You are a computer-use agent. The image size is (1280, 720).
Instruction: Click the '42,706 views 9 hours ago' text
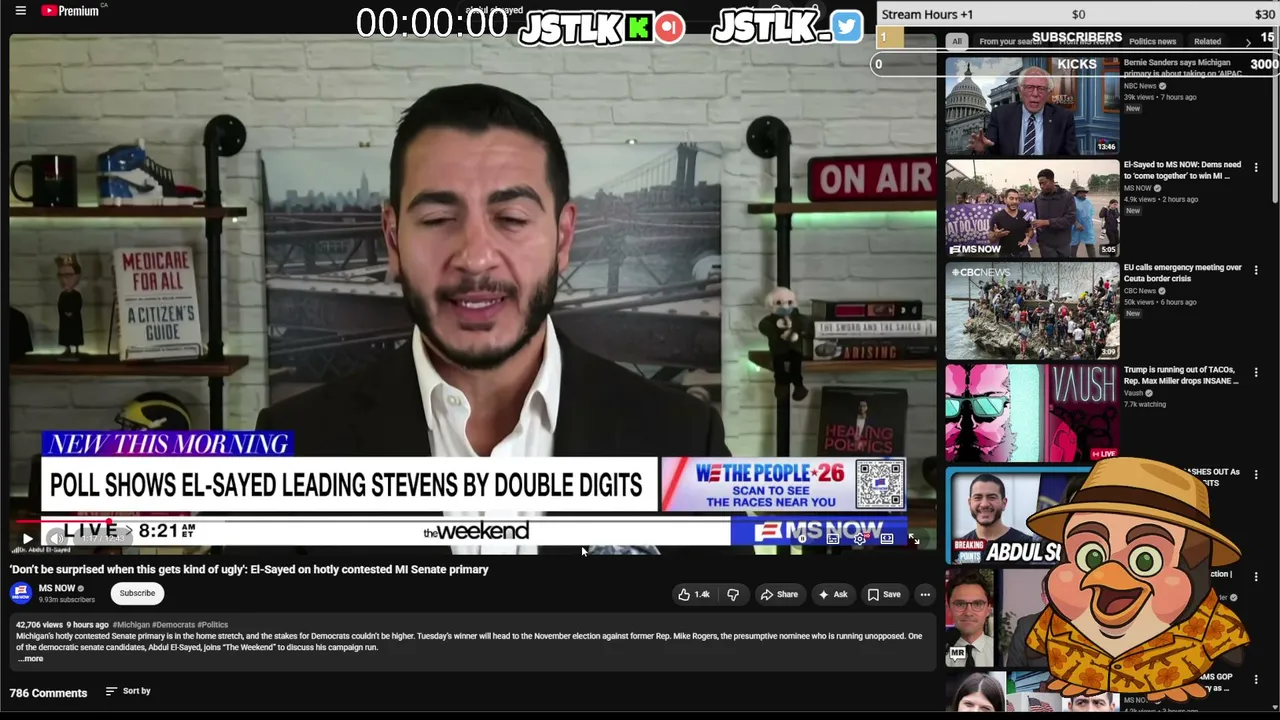62,625
